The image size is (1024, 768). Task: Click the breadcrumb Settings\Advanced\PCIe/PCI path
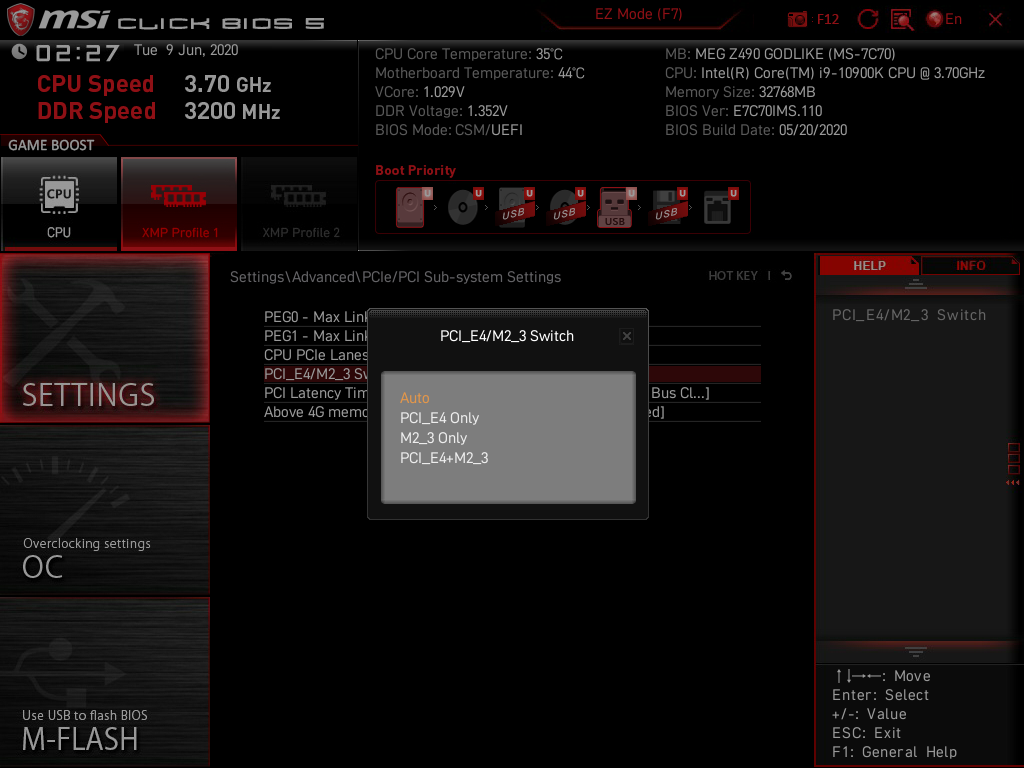click(395, 277)
